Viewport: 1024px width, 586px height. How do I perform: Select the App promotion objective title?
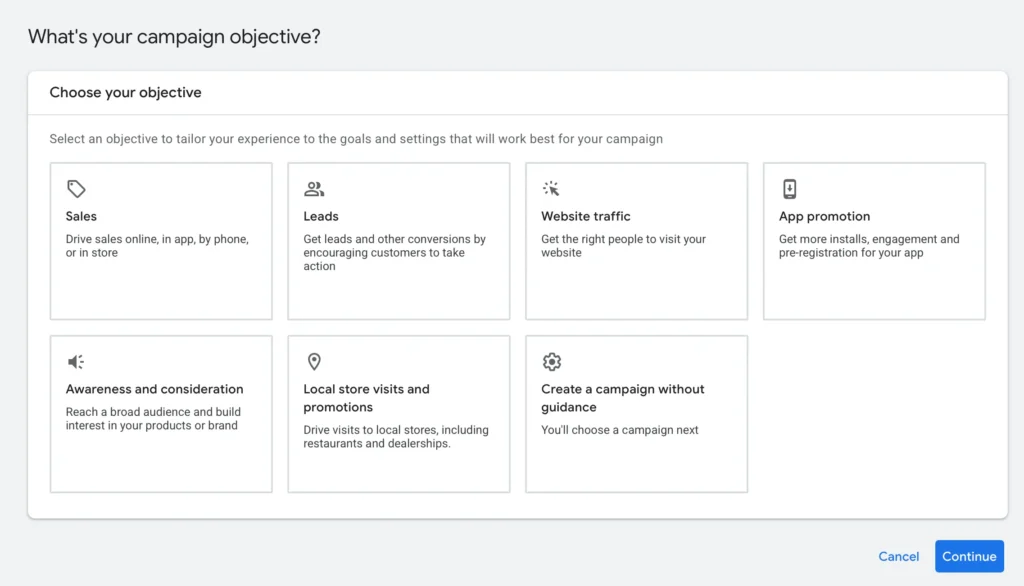click(x=824, y=216)
